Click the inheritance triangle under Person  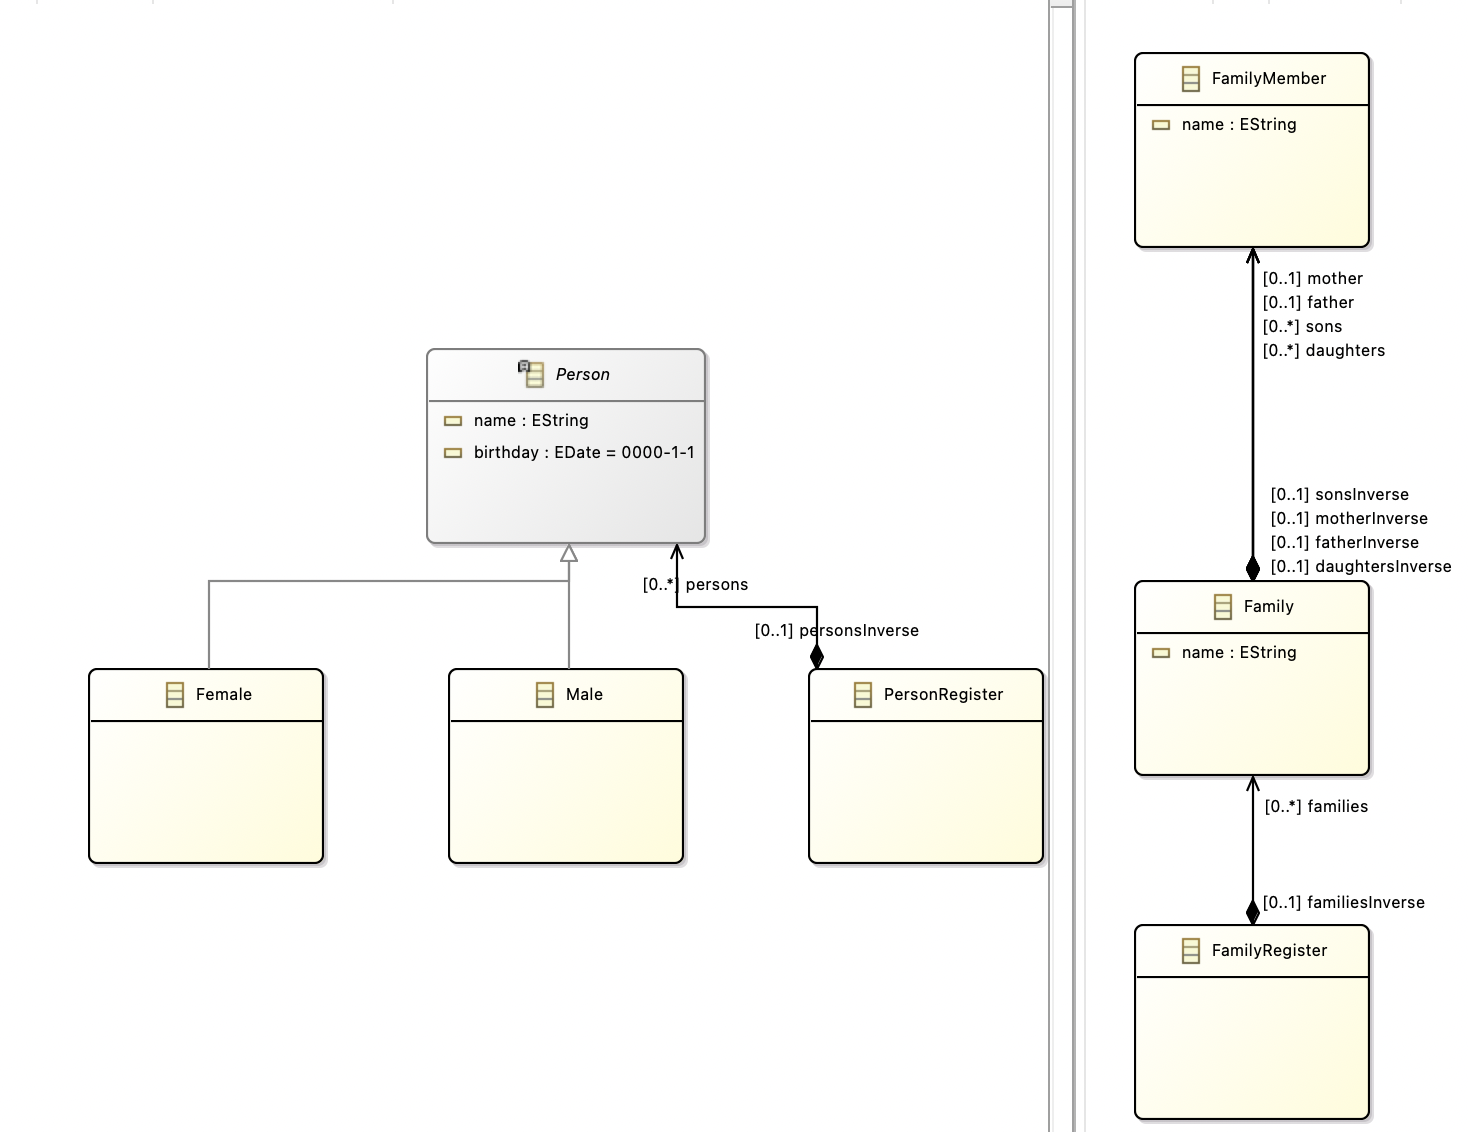pos(569,553)
